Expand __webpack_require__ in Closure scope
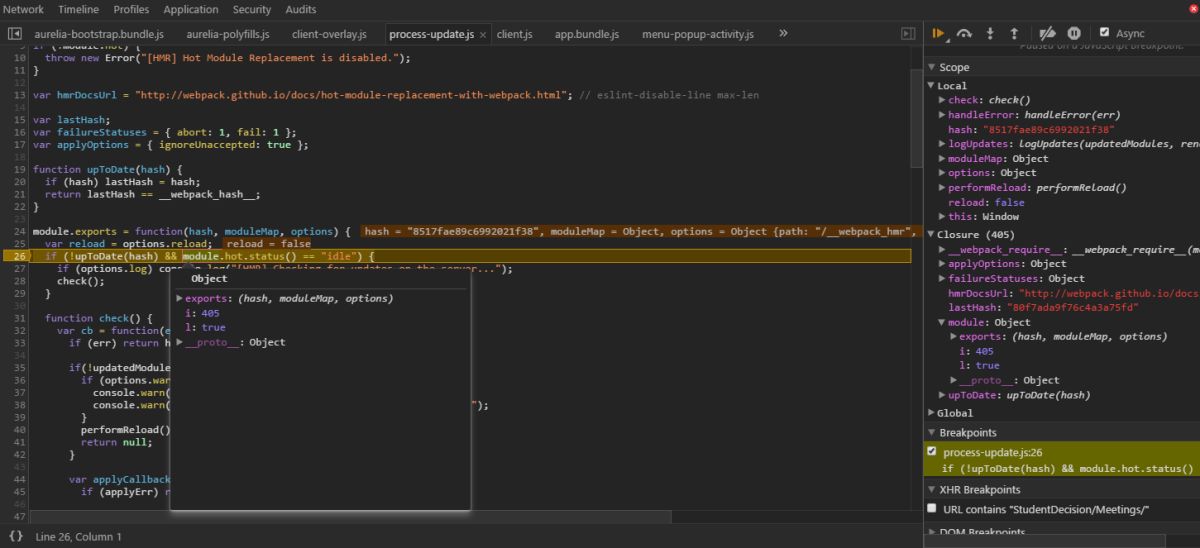Image resolution: width=1200 pixels, height=548 pixels. pyautogui.click(x=942, y=250)
